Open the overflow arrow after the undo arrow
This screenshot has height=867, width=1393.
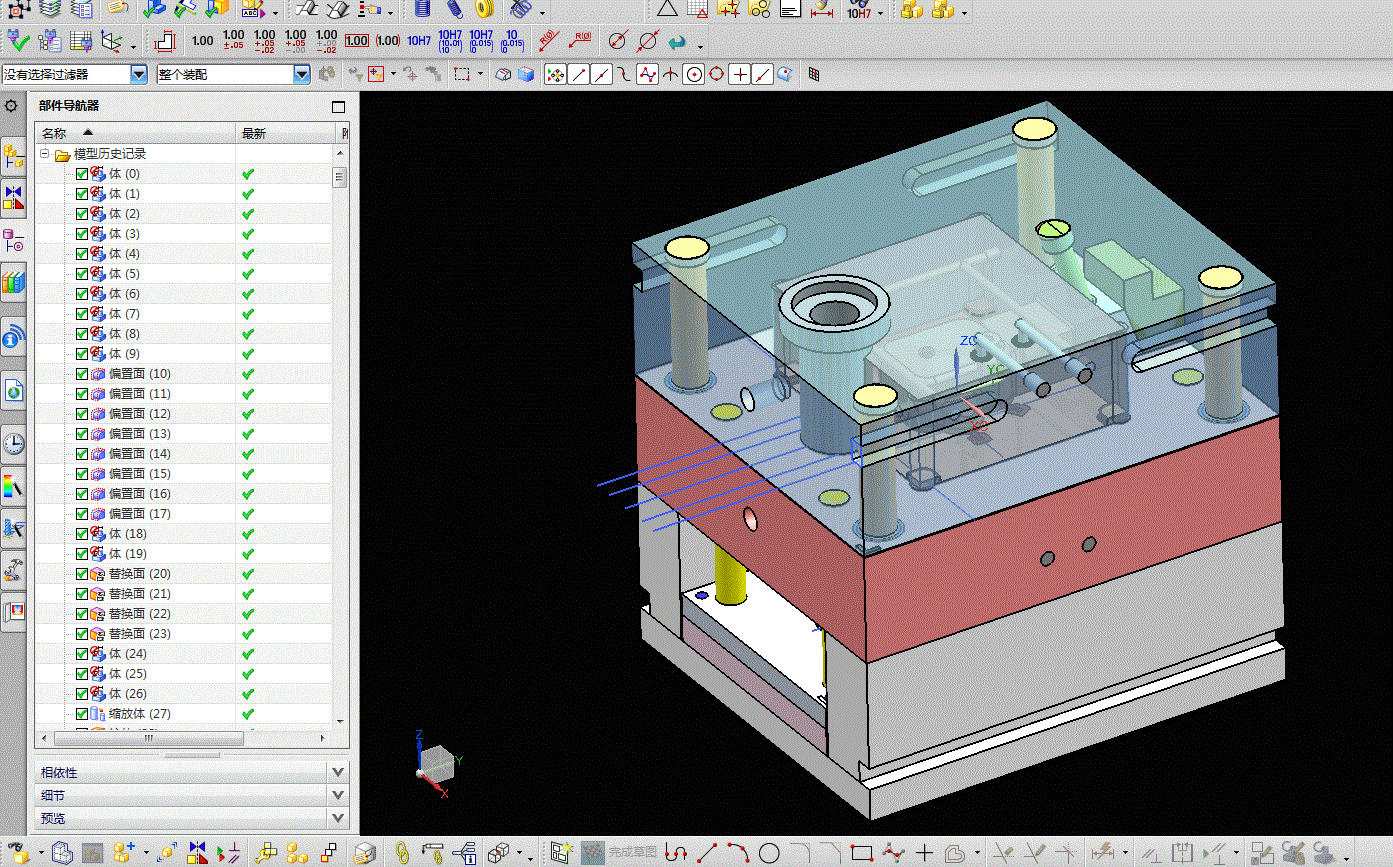(x=700, y=46)
